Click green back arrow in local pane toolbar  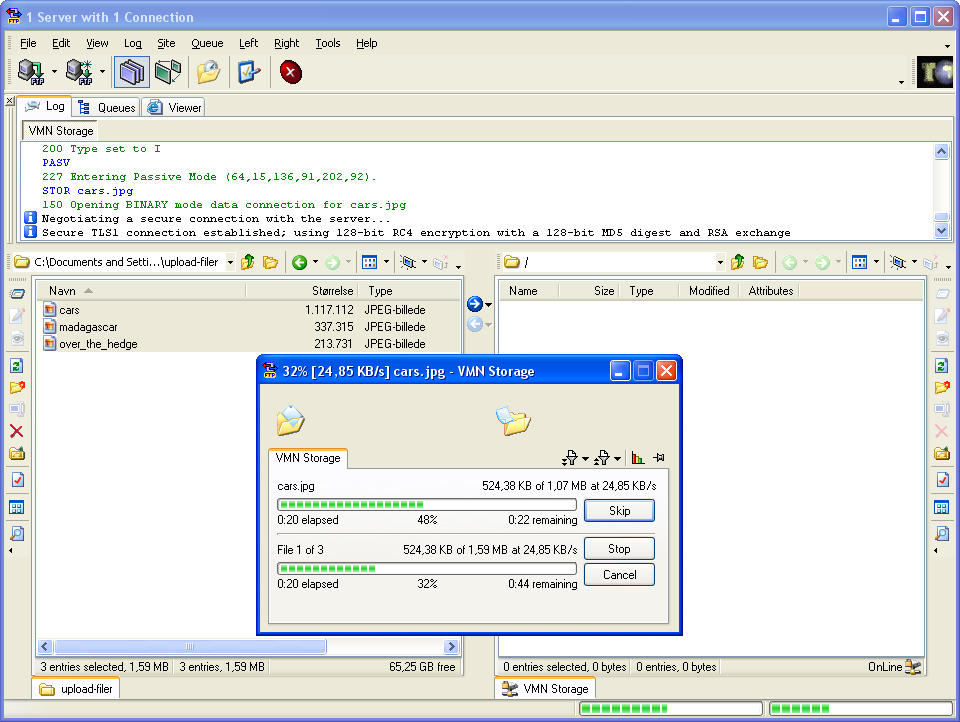pos(298,262)
